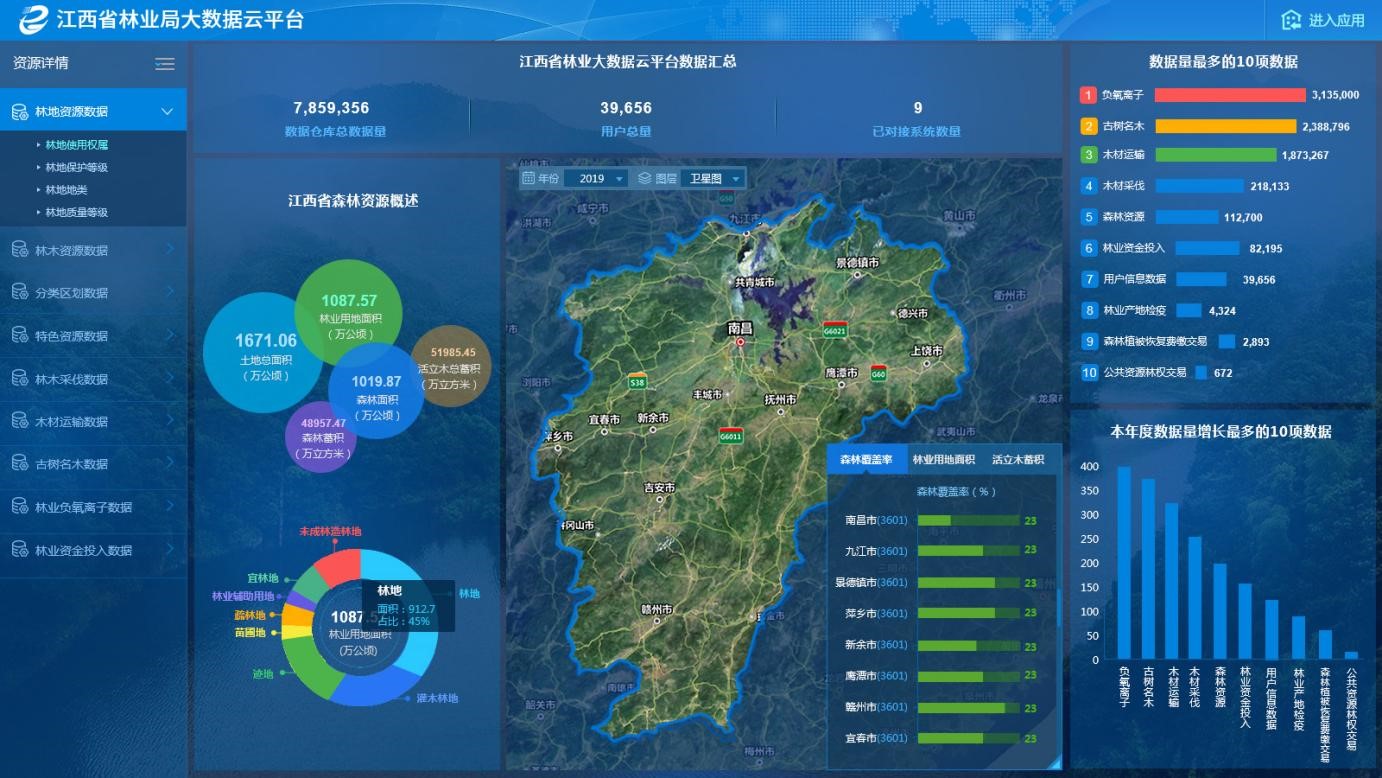Click the 九江市(3602) row label
The height and width of the screenshot is (778, 1382).
click(876, 551)
